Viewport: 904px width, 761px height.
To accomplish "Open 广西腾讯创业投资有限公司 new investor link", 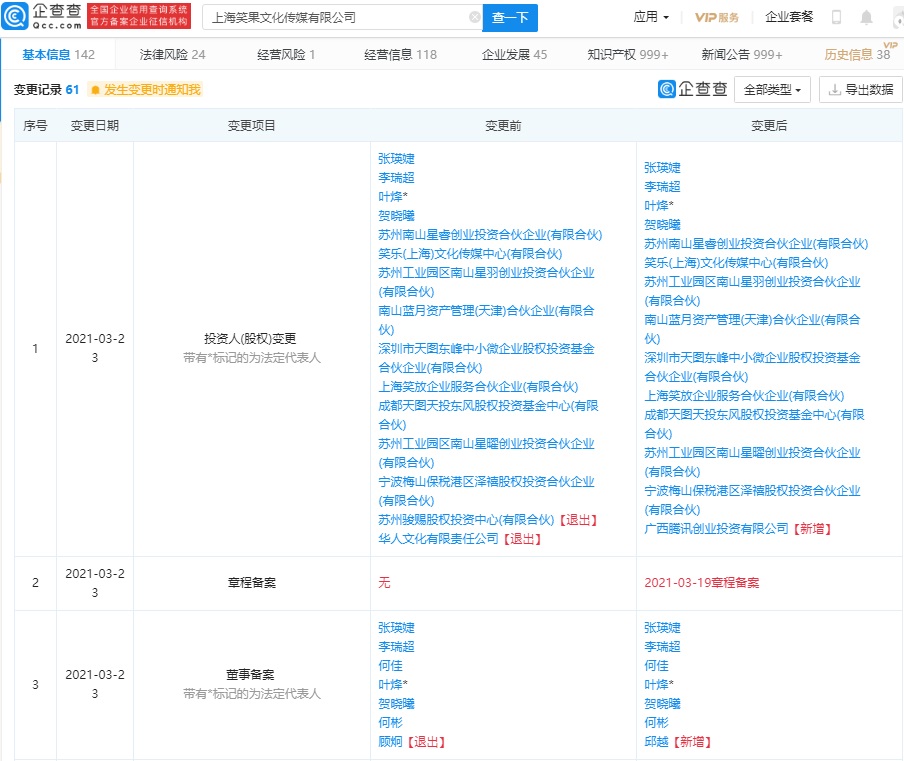I will coord(716,529).
